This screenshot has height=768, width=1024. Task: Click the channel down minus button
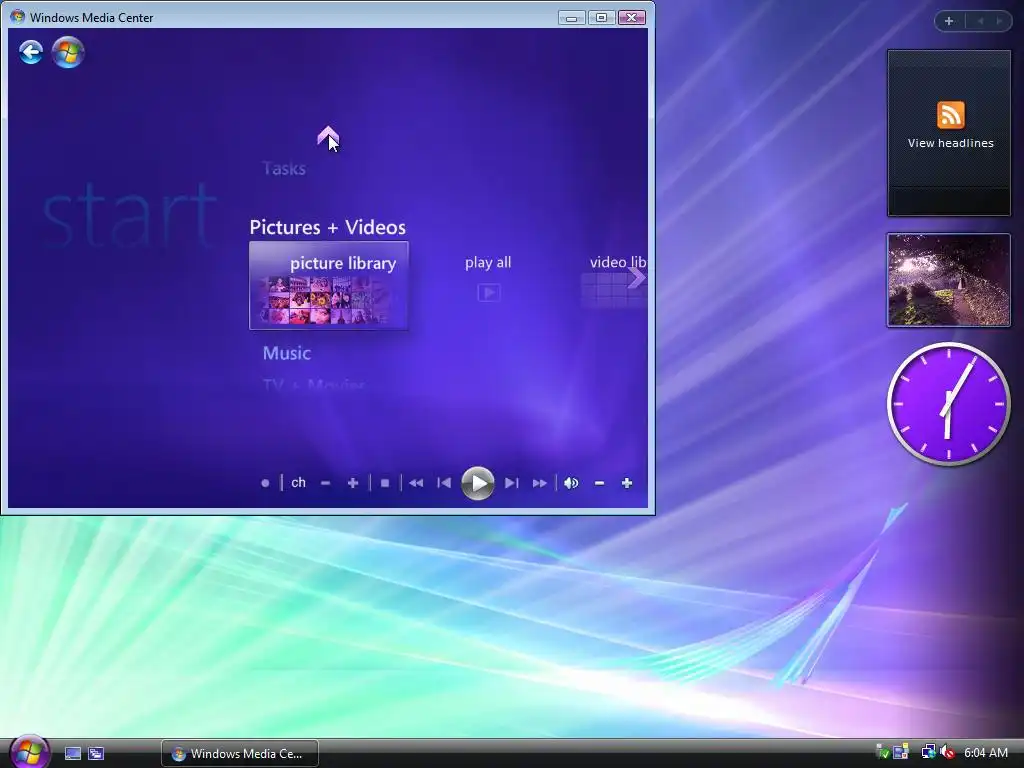(325, 483)
